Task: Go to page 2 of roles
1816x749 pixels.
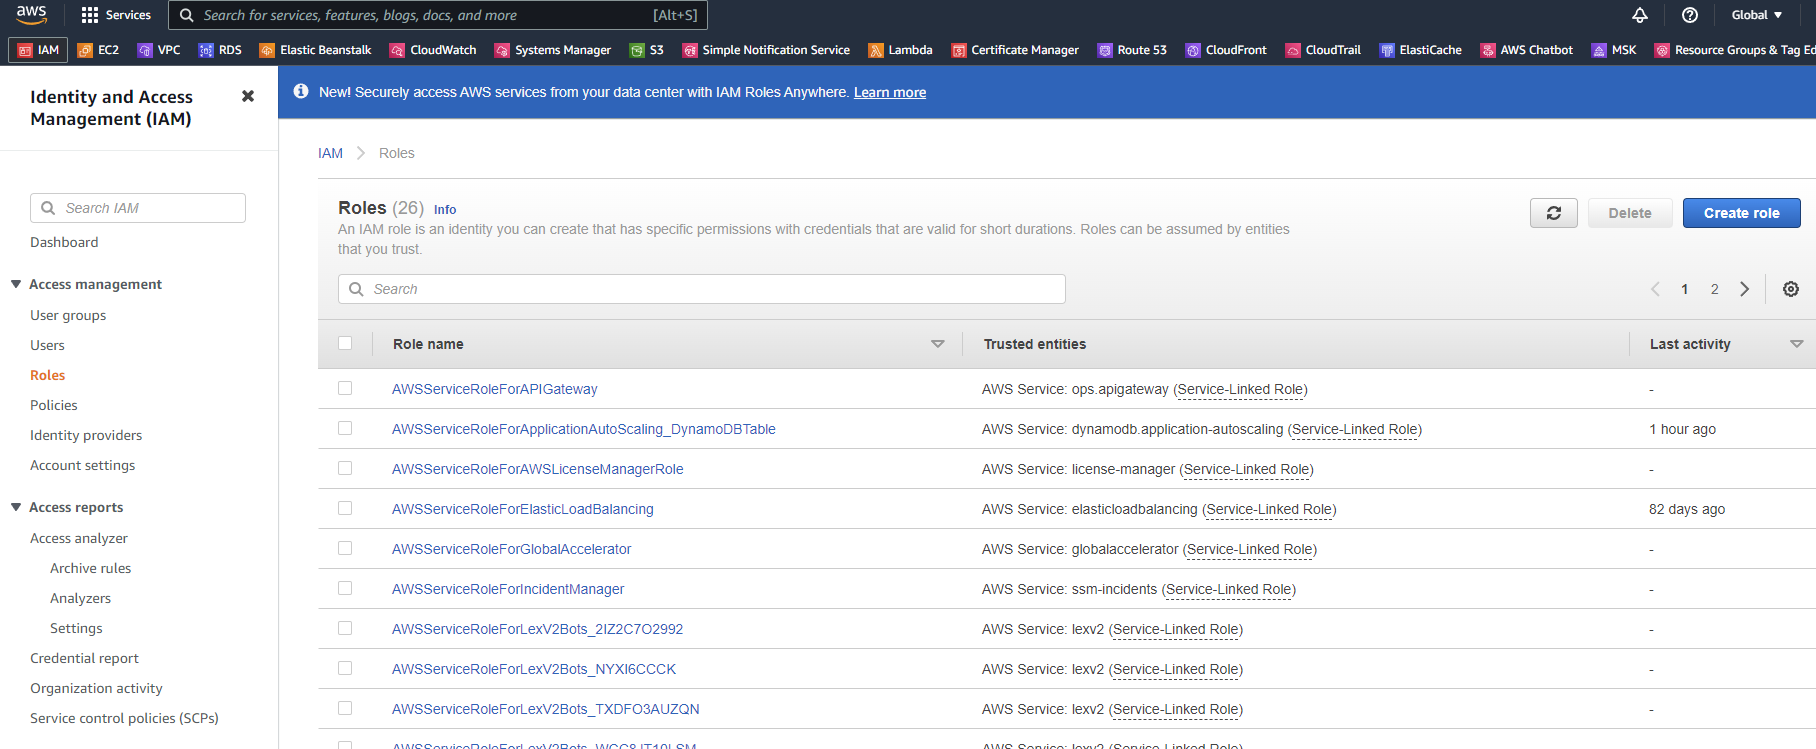Action: pos(1714,289)
